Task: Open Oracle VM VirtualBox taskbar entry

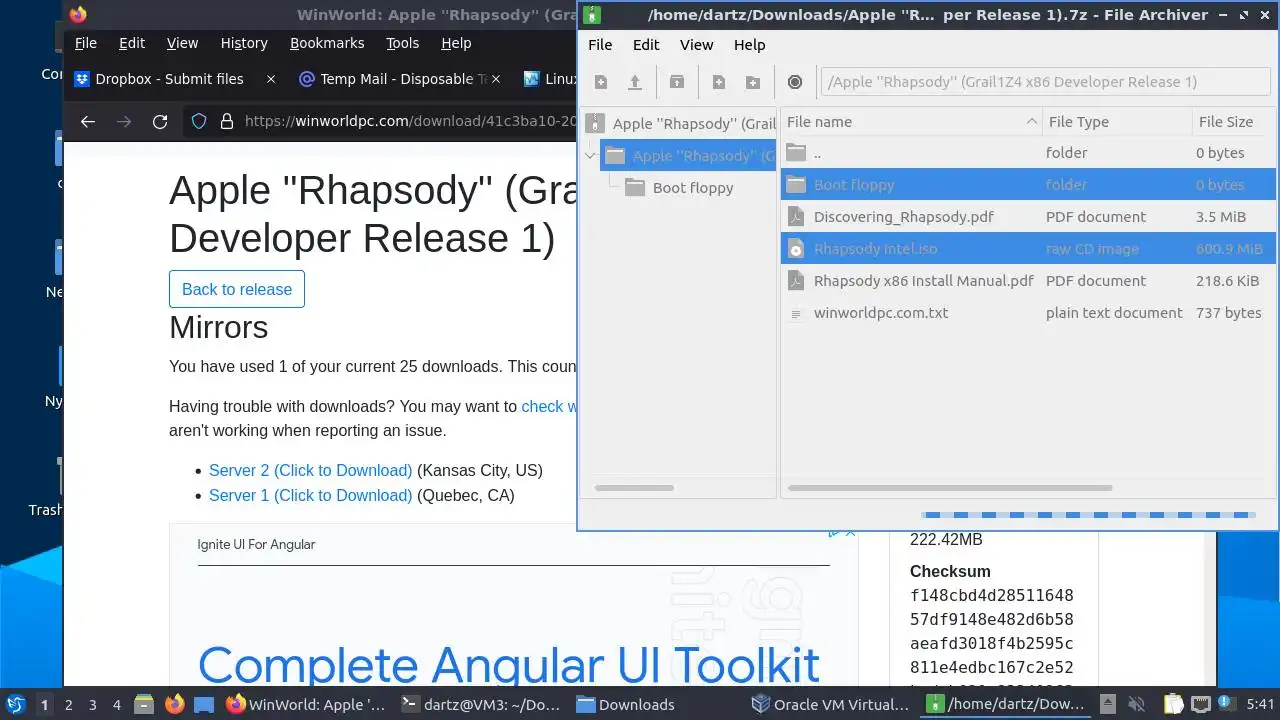Action: pos(831,704)
